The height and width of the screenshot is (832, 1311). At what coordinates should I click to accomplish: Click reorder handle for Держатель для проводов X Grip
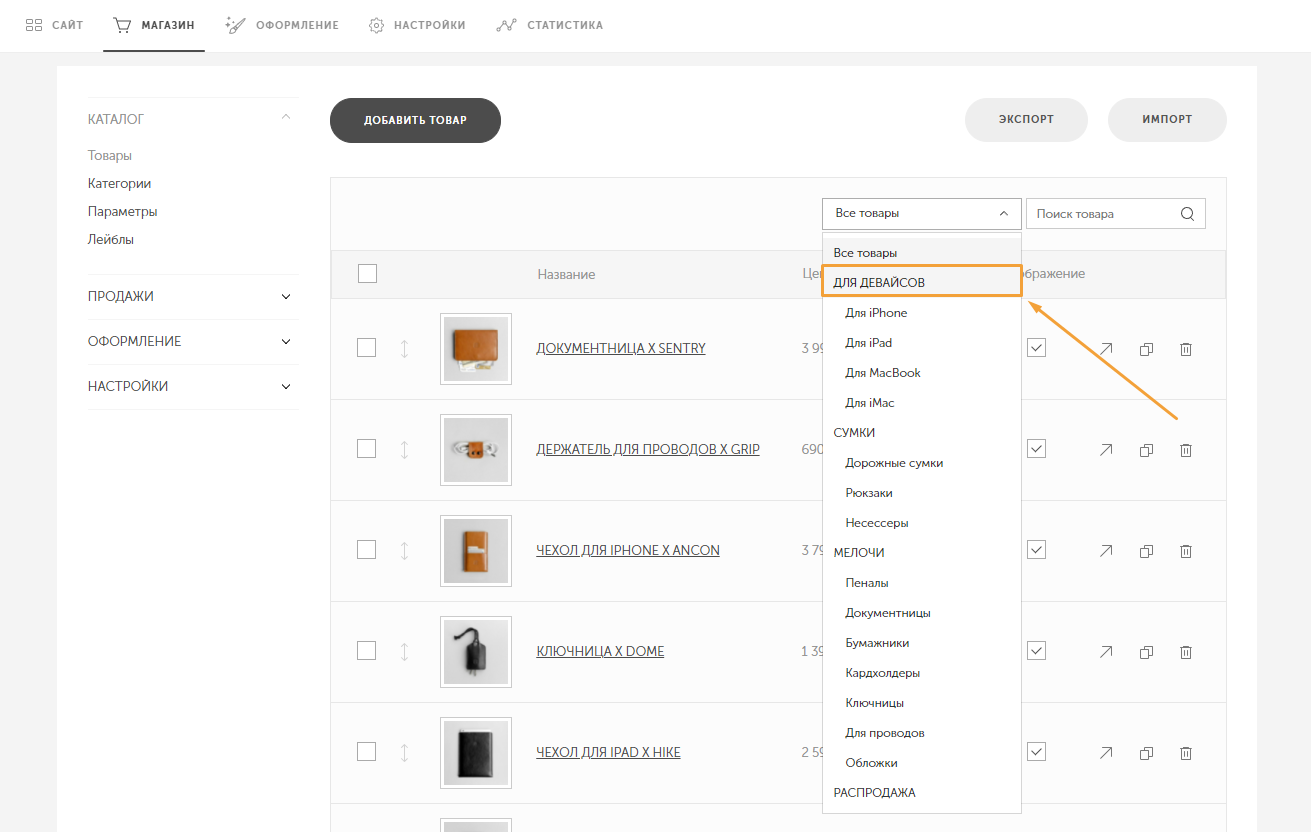tap(405, 450)
